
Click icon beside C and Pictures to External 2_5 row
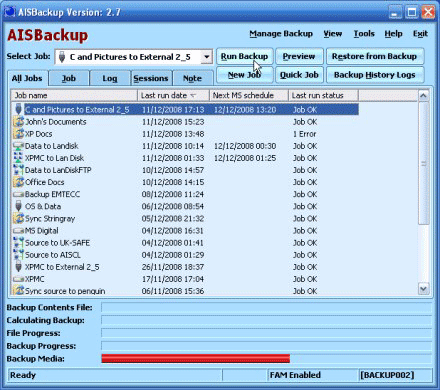click(x=18, y=109)
